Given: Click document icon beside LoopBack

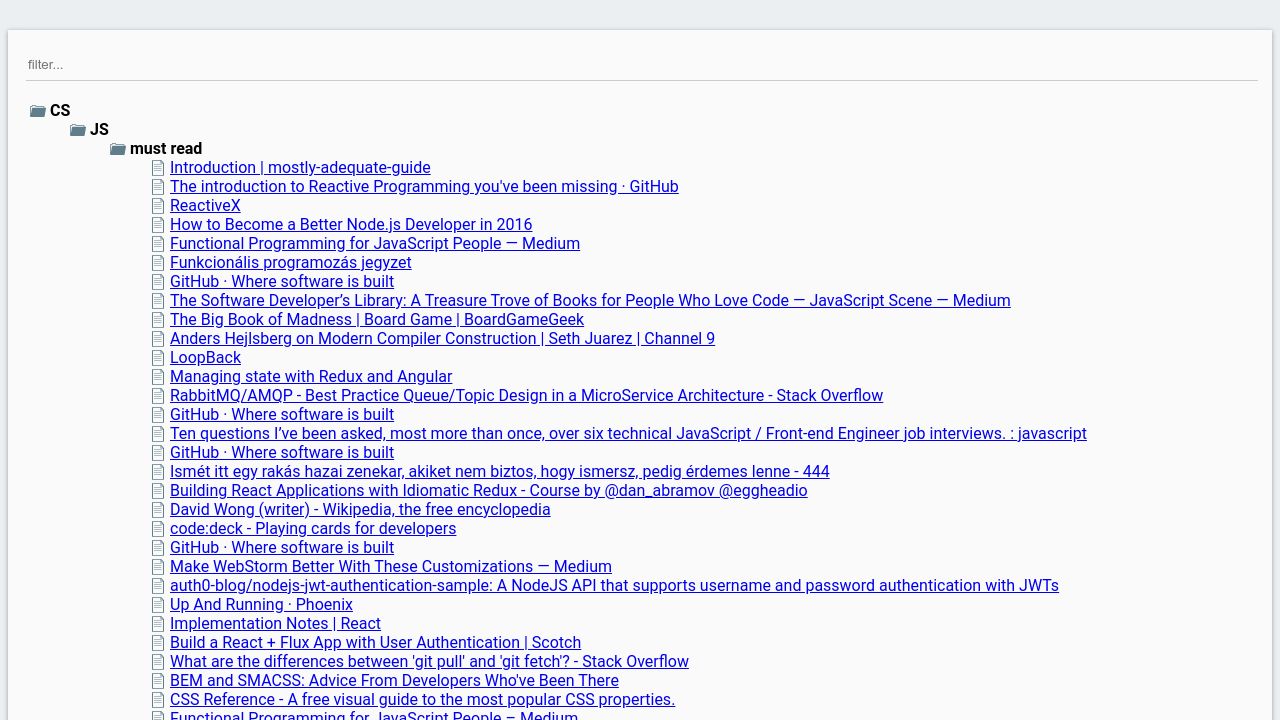Looking at the screenshot, I should pos(158,358).
